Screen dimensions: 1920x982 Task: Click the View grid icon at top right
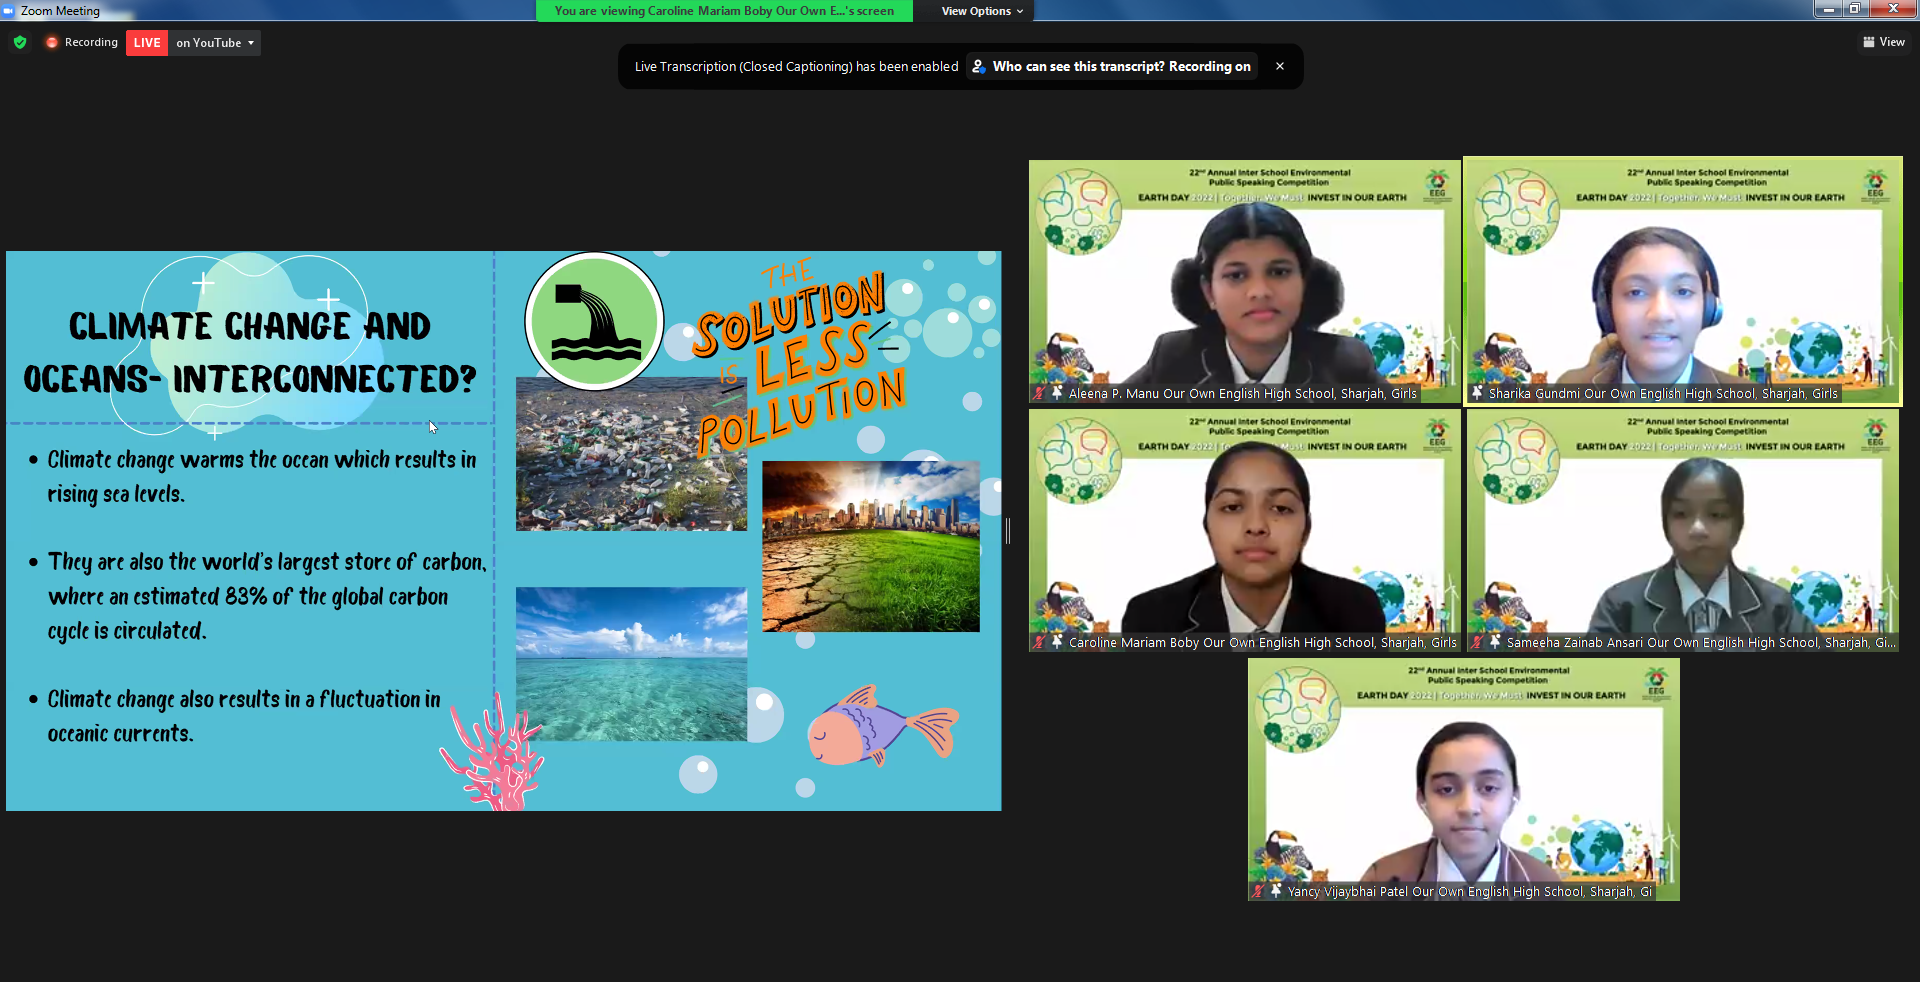point(1868,42)
